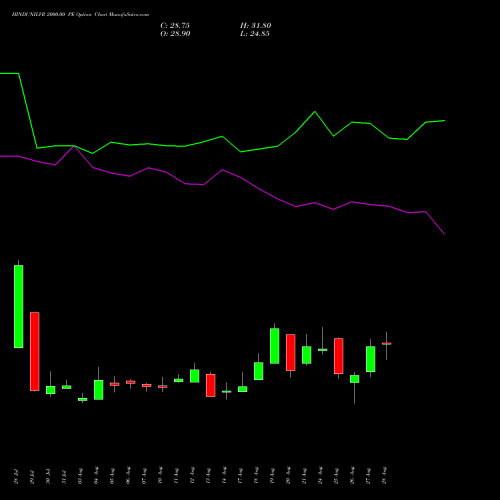This screenshot has width=500, height=500.
Task: Select the 04 Aug date axis label
Action: pyautogui.click(x=96, y=476)
